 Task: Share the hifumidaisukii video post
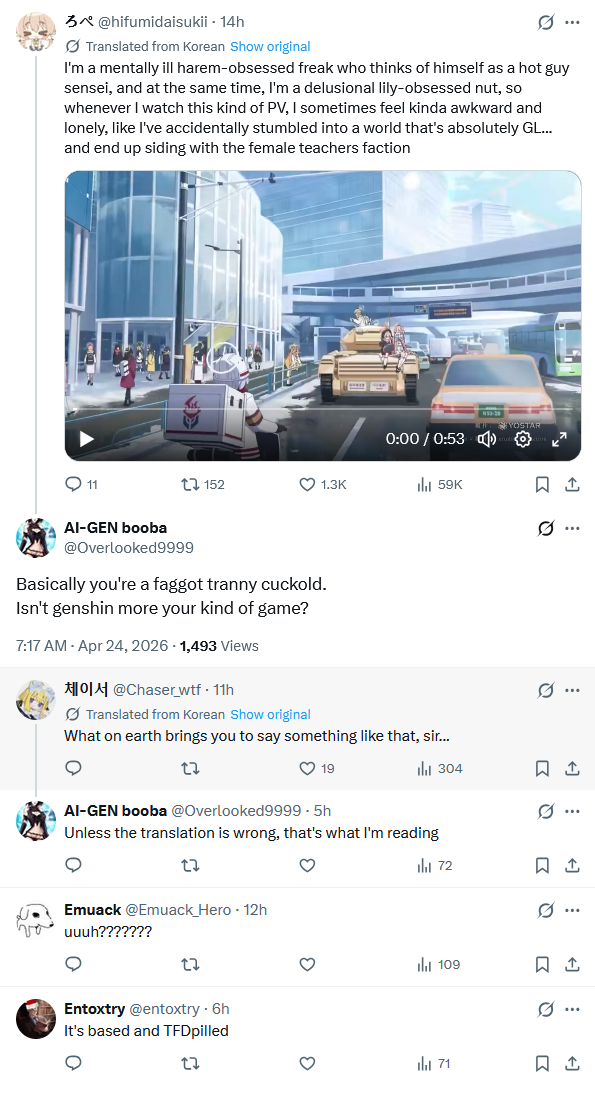[572, 485]
